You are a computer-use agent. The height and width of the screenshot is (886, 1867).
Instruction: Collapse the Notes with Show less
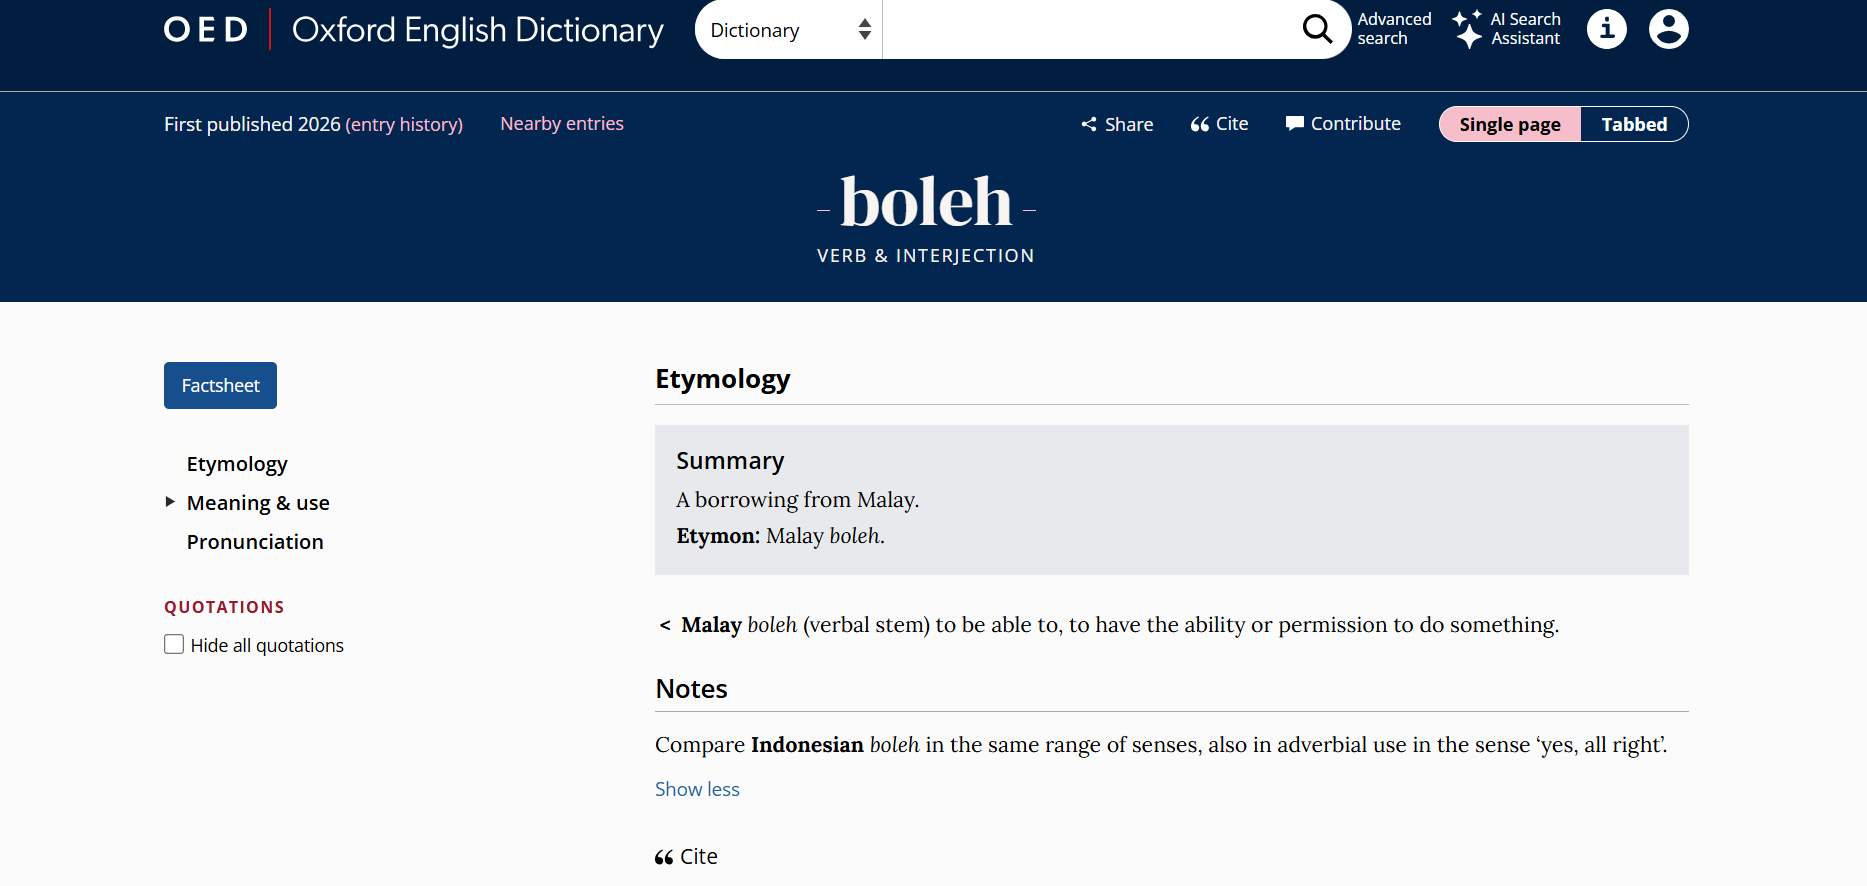[697, 789]
